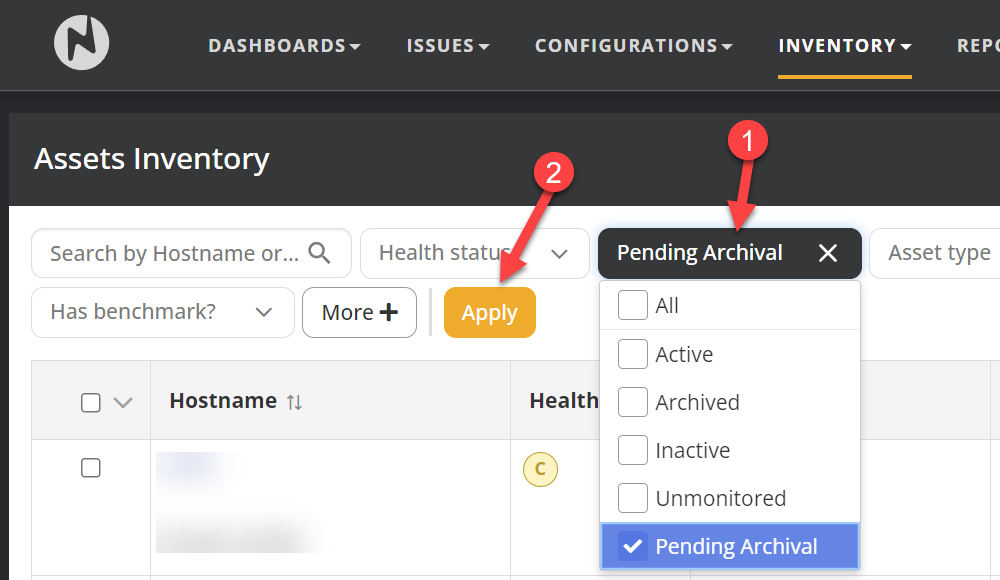This screenshot has height=580, width=1000.
Task: Click the round N logo icon
Action: pyautogui.click(x=81, y=44)
